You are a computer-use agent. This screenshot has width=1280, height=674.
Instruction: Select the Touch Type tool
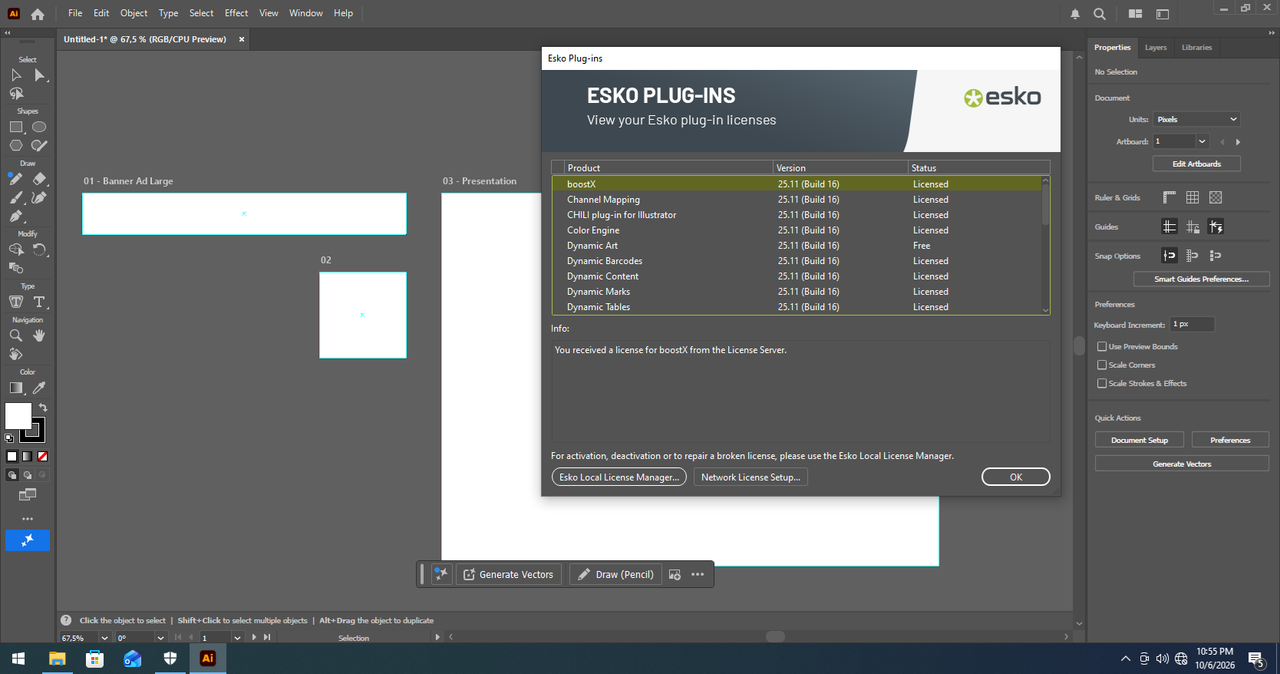pyautogui.click(x=16, y=301)
